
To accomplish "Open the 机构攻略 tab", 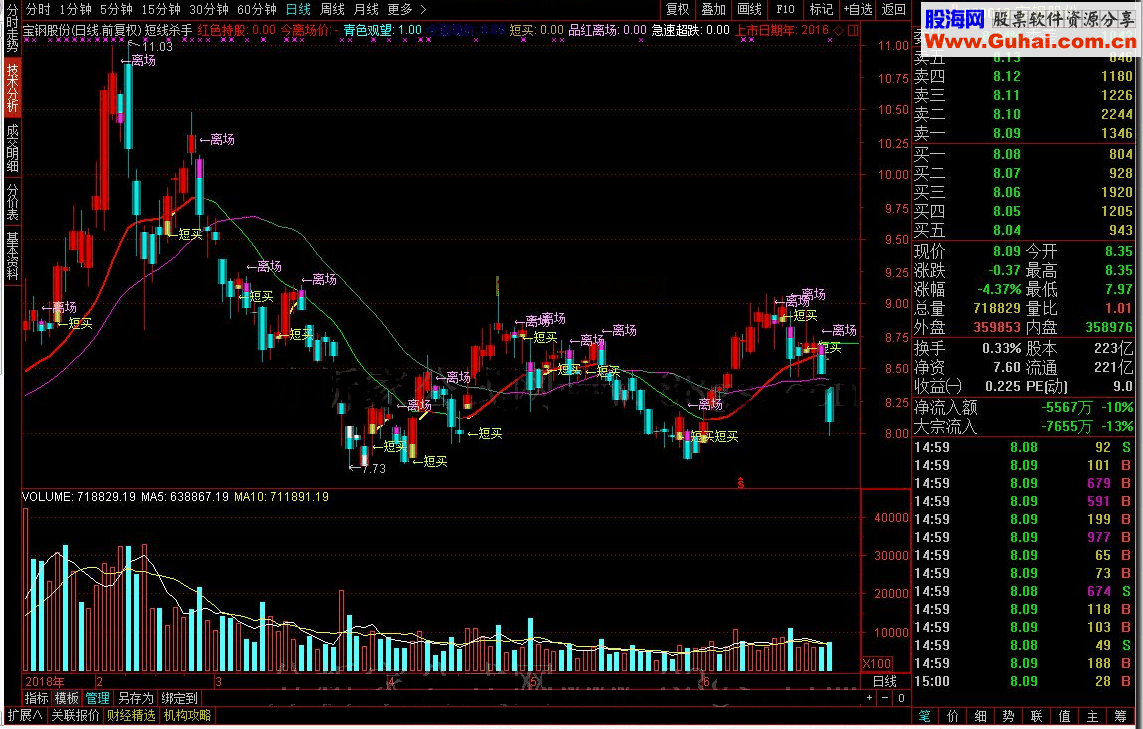I will pos(187,715).
